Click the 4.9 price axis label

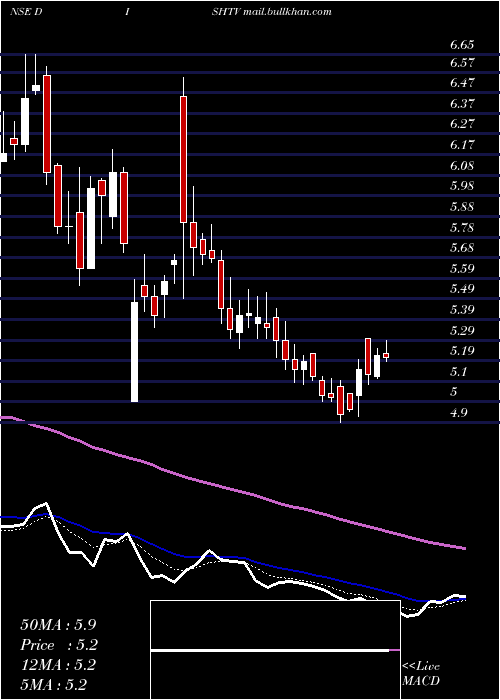[459, 412]
